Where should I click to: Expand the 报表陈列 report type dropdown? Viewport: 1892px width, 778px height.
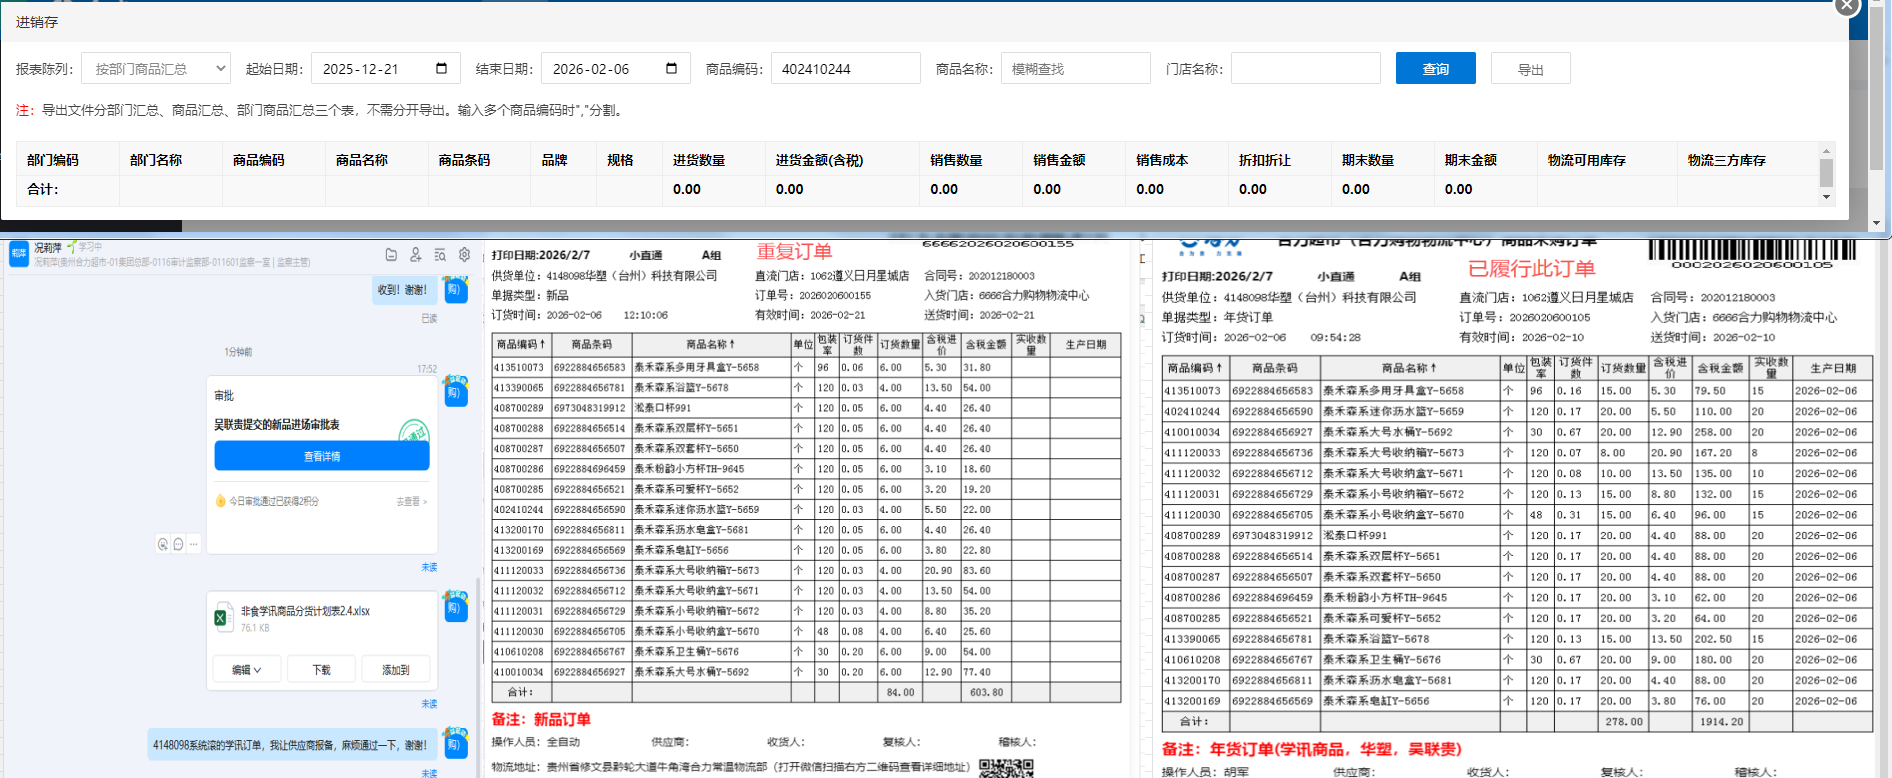[156, 69]
